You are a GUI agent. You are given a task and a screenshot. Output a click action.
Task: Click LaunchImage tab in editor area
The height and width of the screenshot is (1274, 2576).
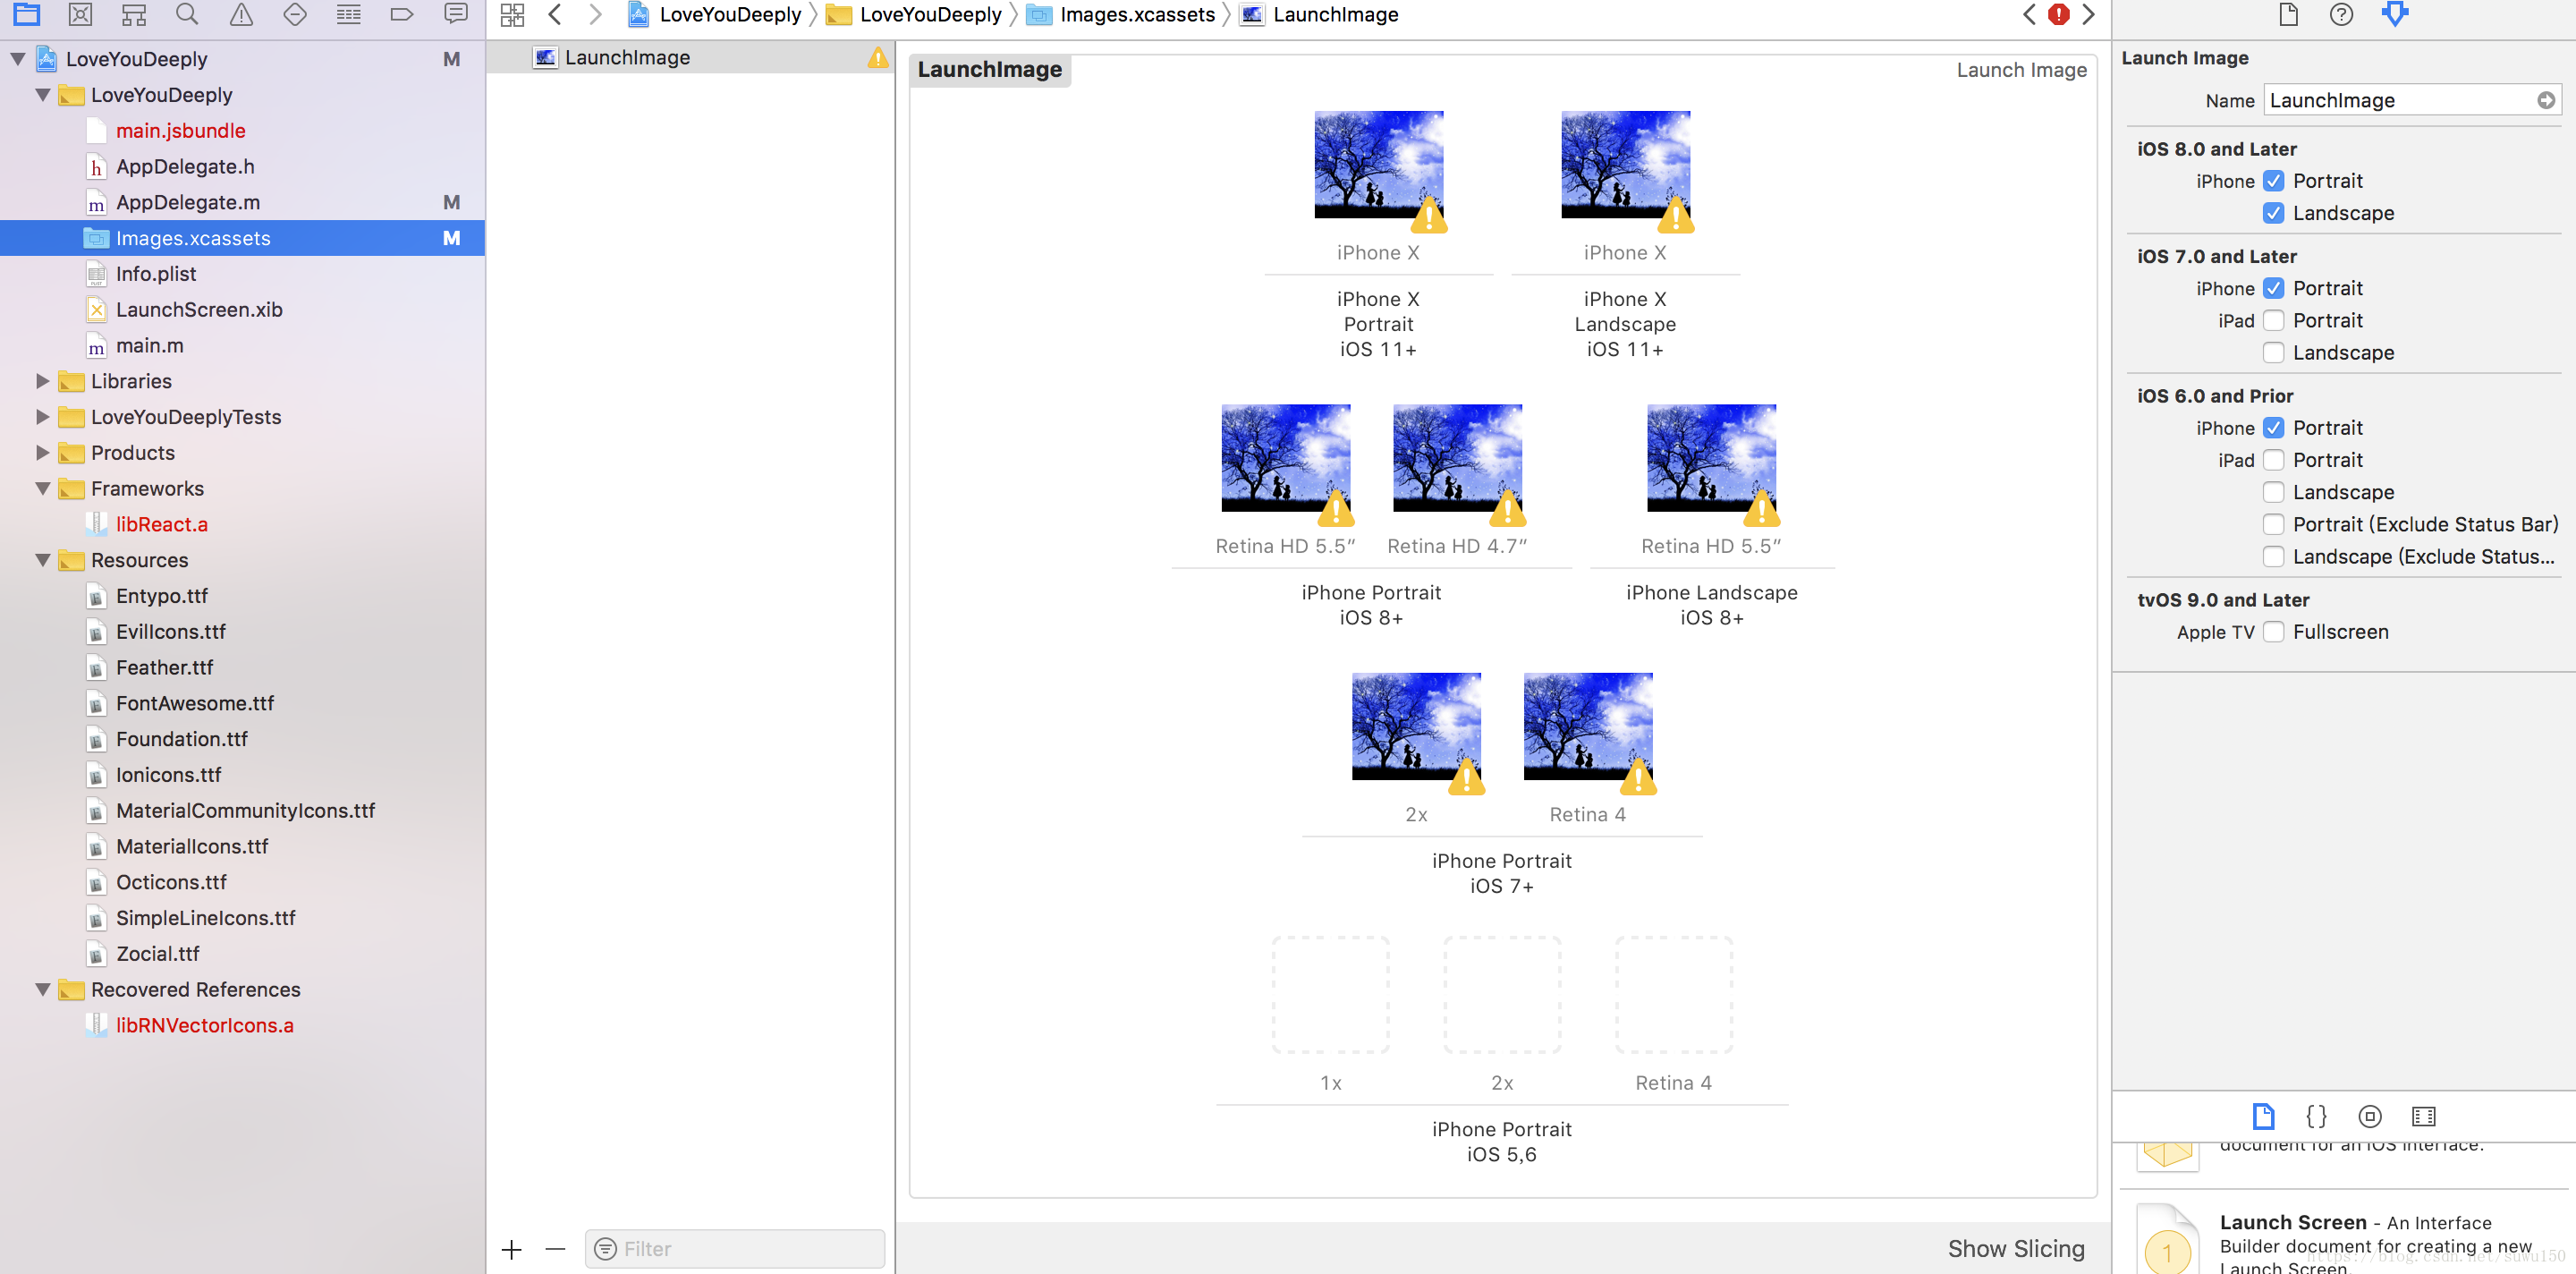(628, 55)
